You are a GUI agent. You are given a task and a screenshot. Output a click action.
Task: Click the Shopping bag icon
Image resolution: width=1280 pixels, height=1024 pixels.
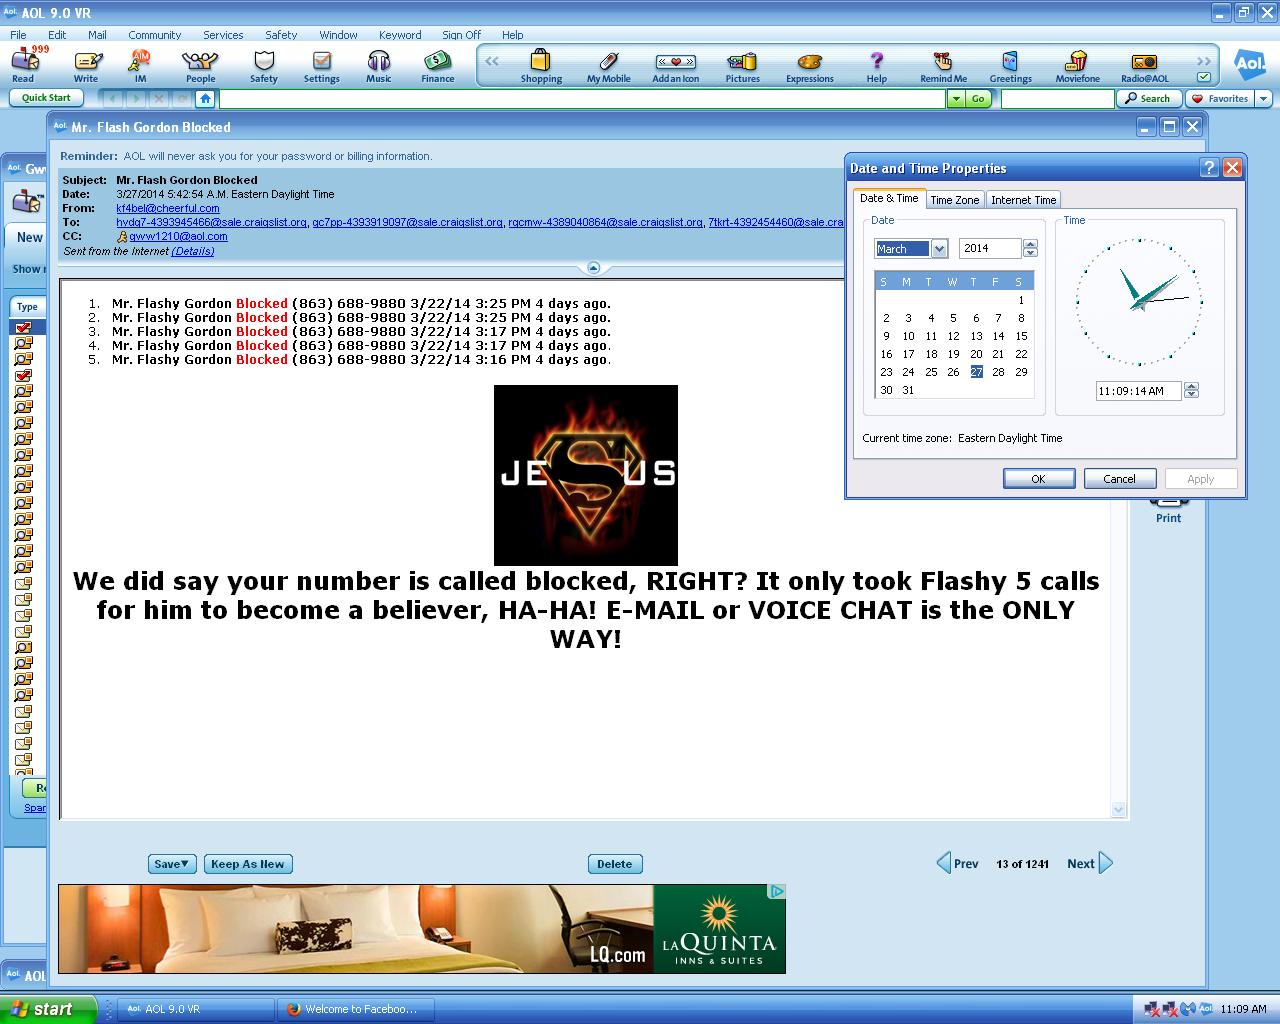541,65
